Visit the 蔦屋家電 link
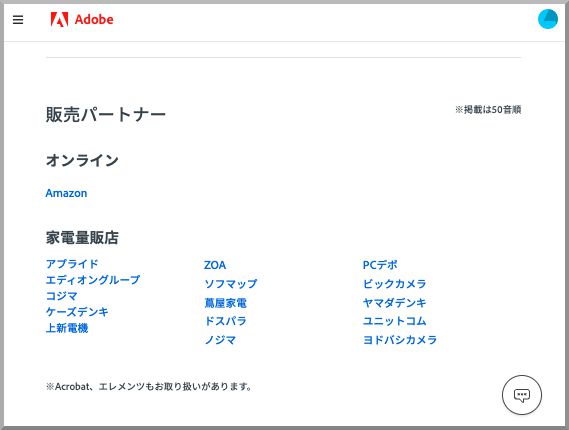This screenshot has width=569, height=430. tap(225, 303)
